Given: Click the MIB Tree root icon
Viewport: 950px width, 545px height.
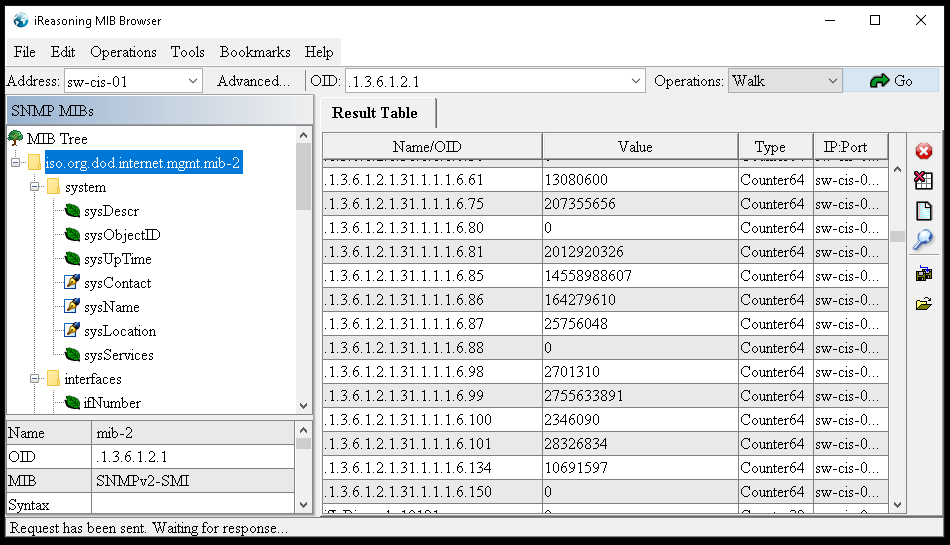Looking at the screenshot, I should pyautogui.click(x=15, y=139).
